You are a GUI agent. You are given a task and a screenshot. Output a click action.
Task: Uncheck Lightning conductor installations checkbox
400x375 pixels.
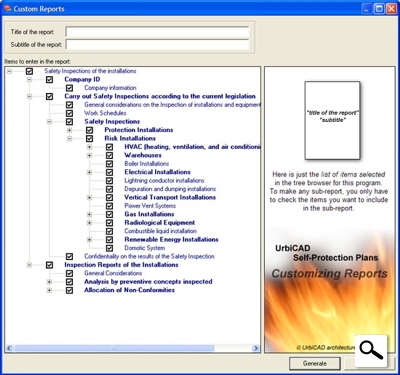point(109,181)
